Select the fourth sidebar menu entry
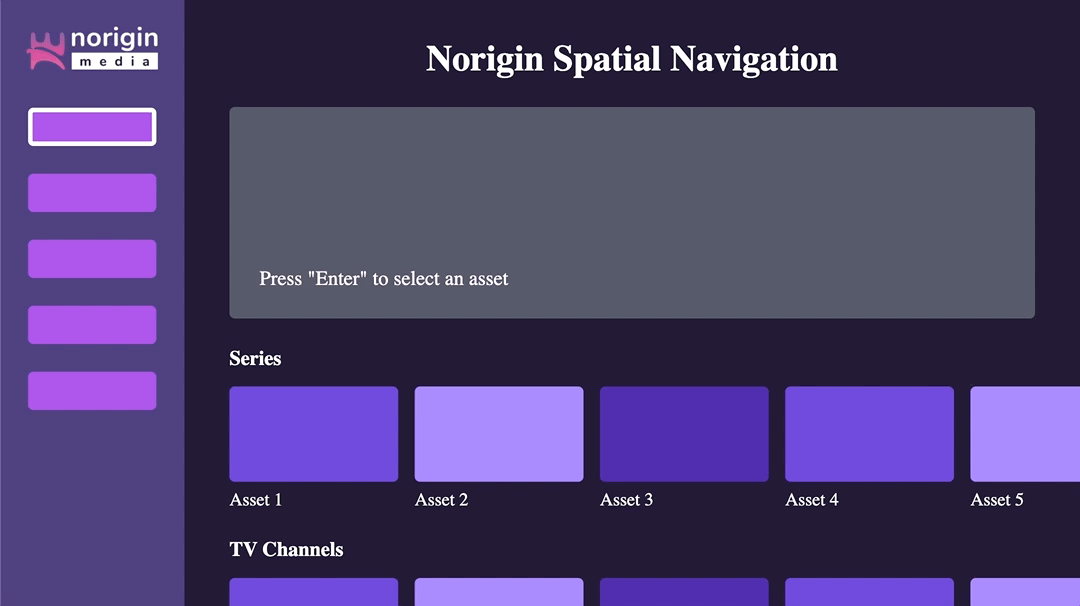1080x606 pixels. point(92,325)
